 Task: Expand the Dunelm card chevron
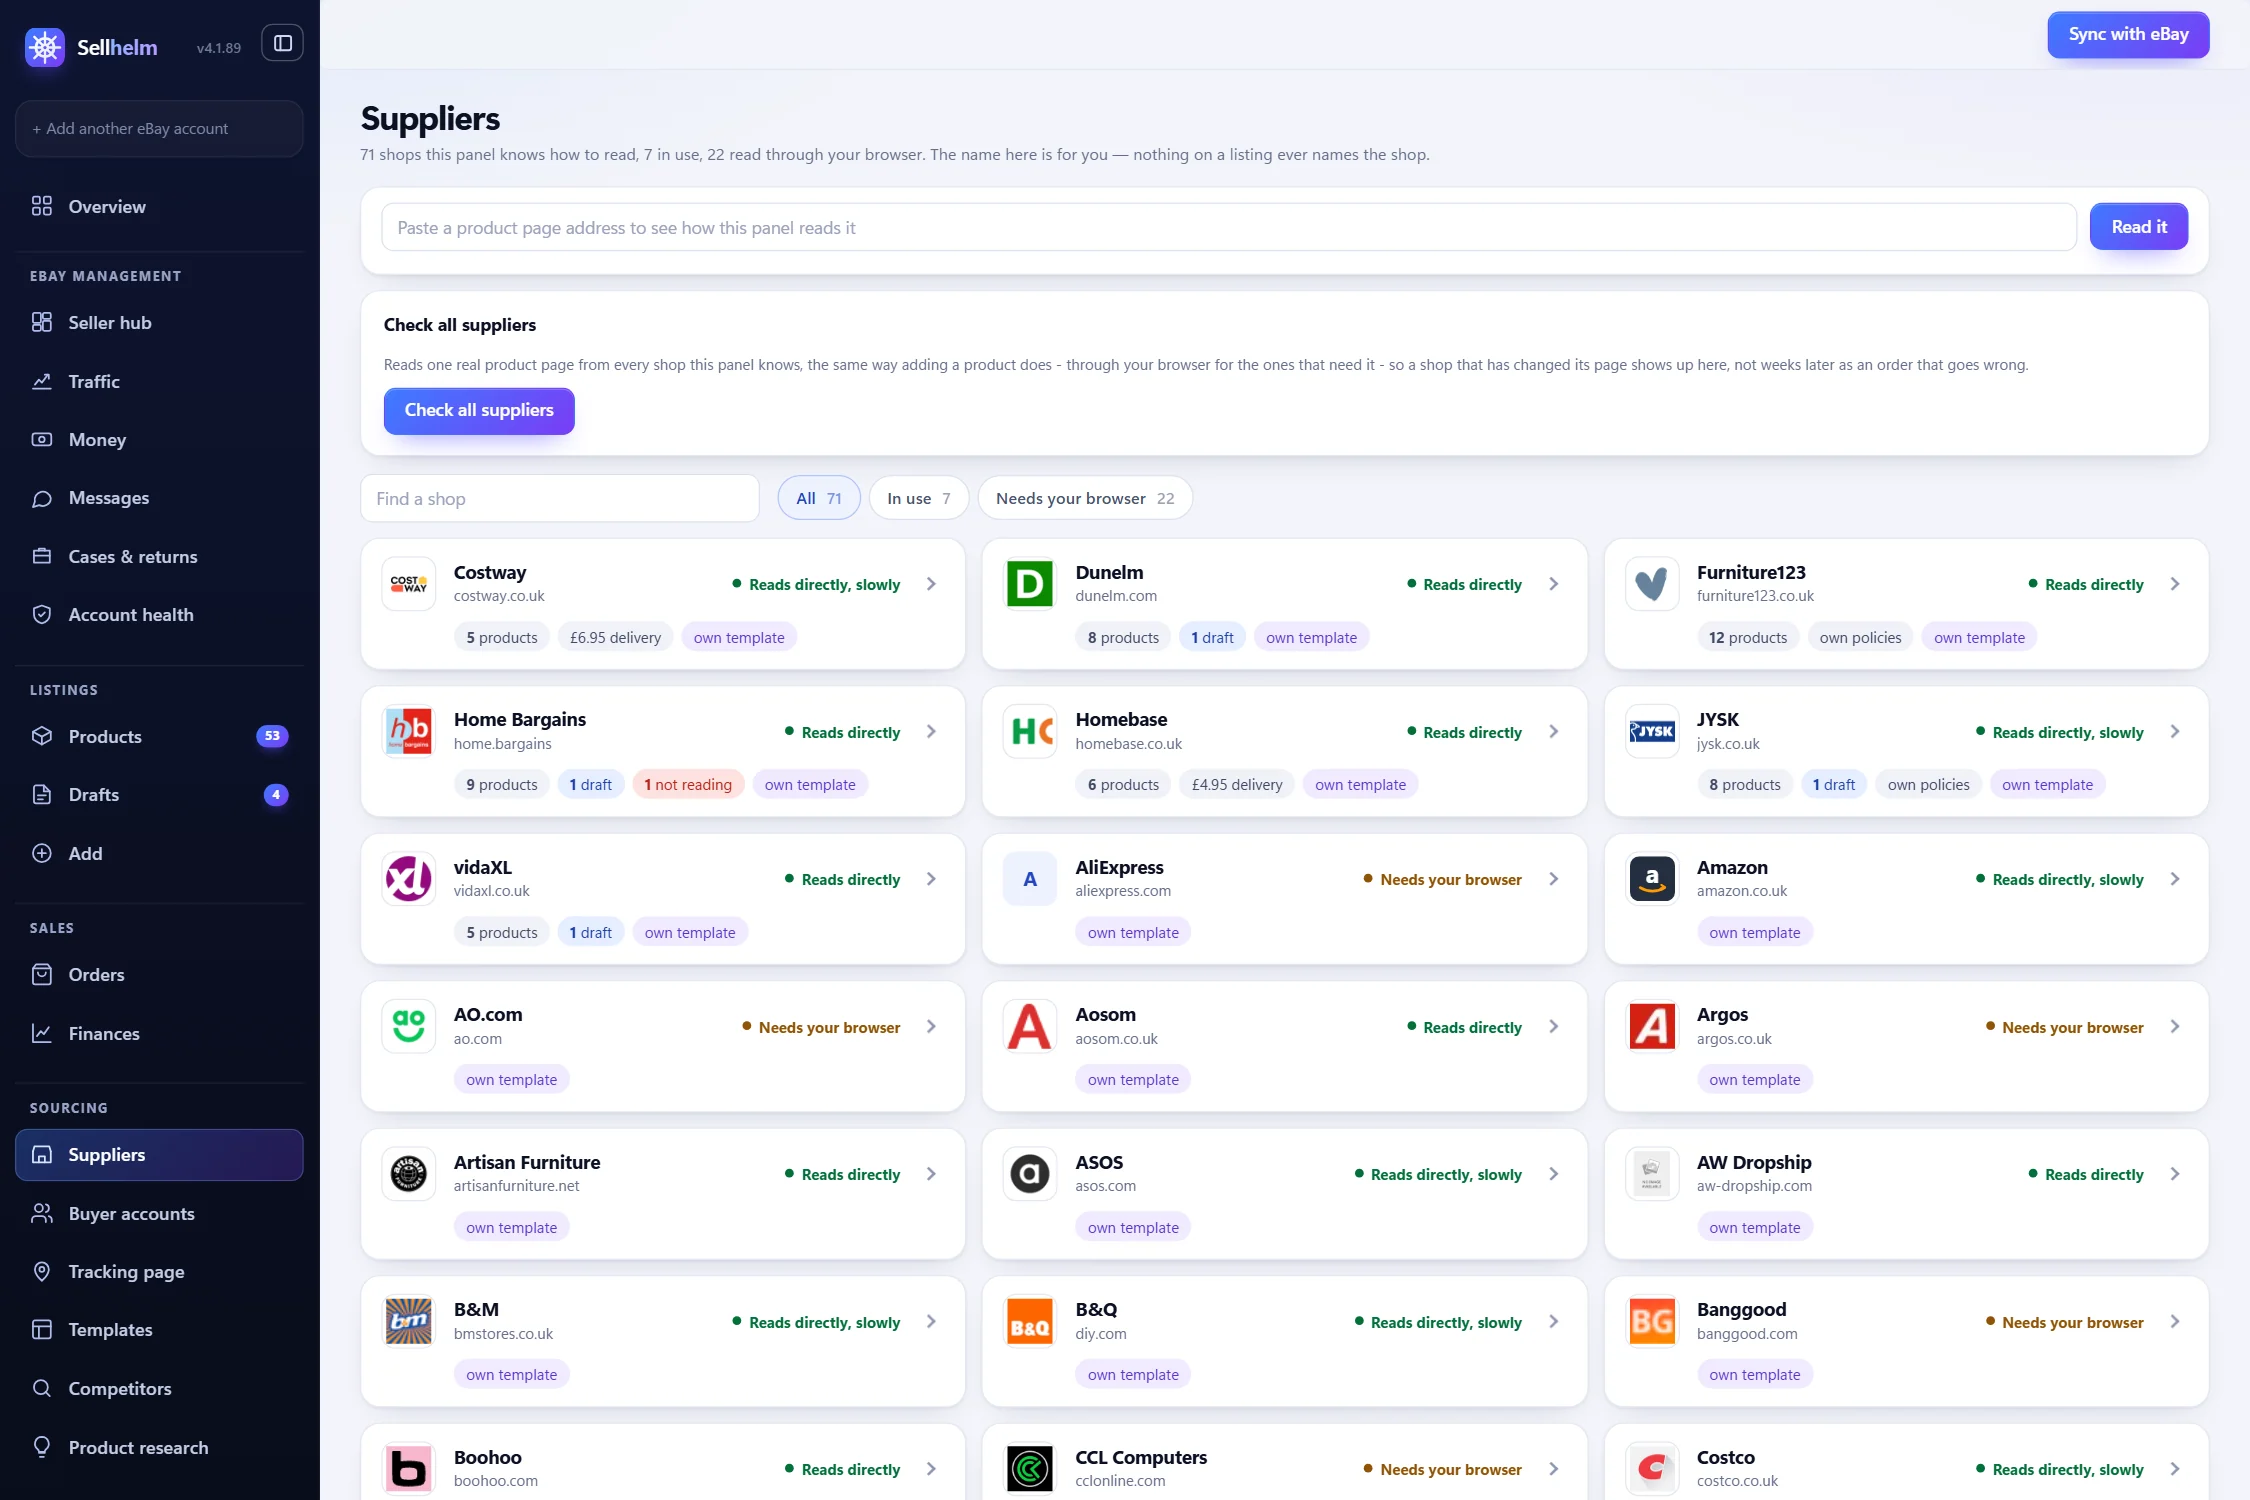[x=1553, y=584]
